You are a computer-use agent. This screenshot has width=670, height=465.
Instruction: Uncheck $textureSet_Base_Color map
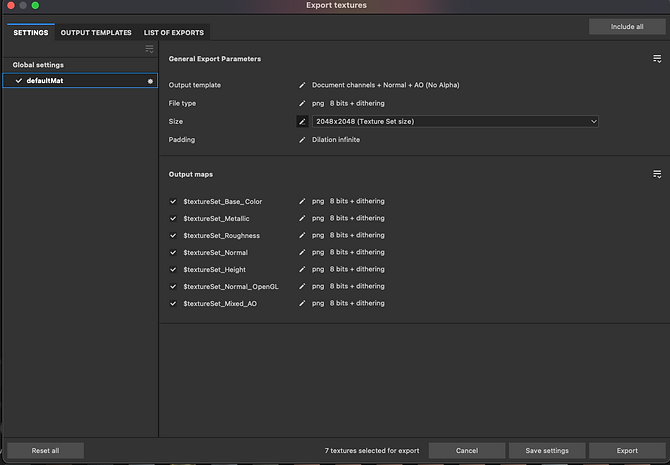pyautogui.click(x=173, y=201)
